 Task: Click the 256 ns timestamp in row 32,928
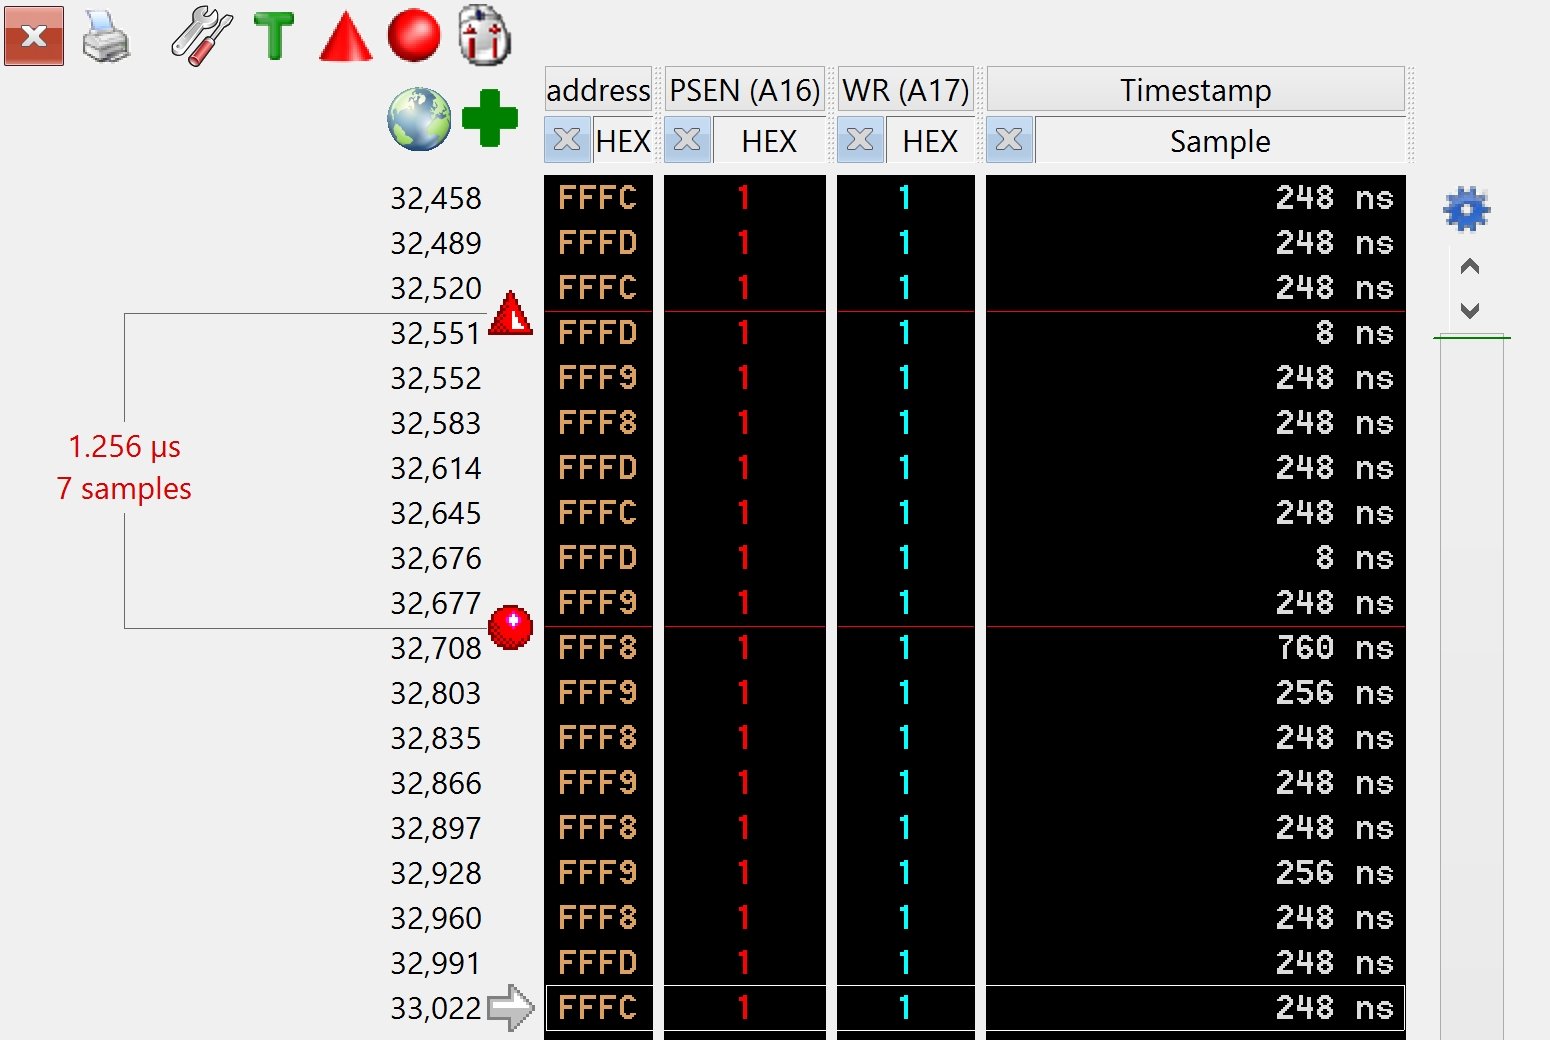tap(1335, 873)
